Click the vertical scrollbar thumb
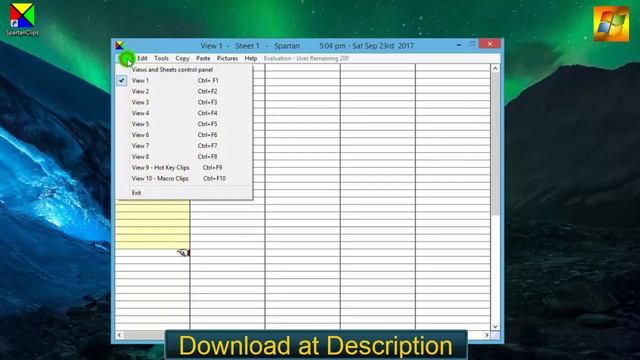The image size is (640, 360). pyautogui.click(x=495, y=144)
